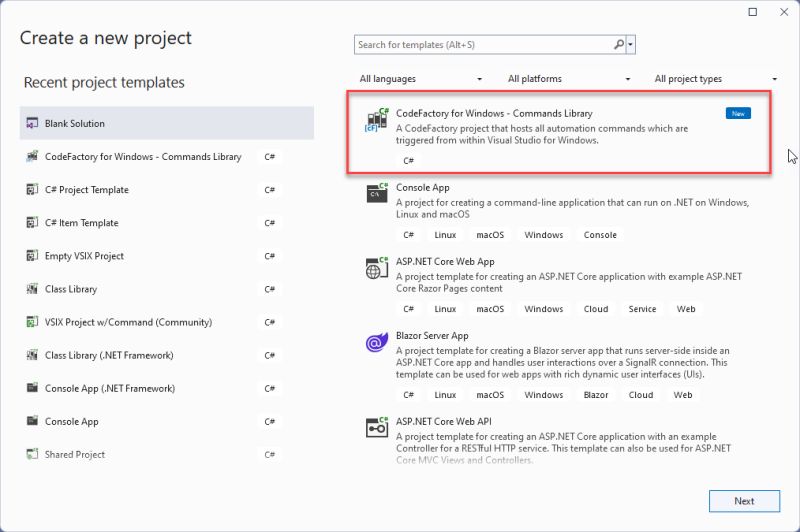Click the New badge on CodeFactory template
The image size is (800, 532).
point(738,113)
